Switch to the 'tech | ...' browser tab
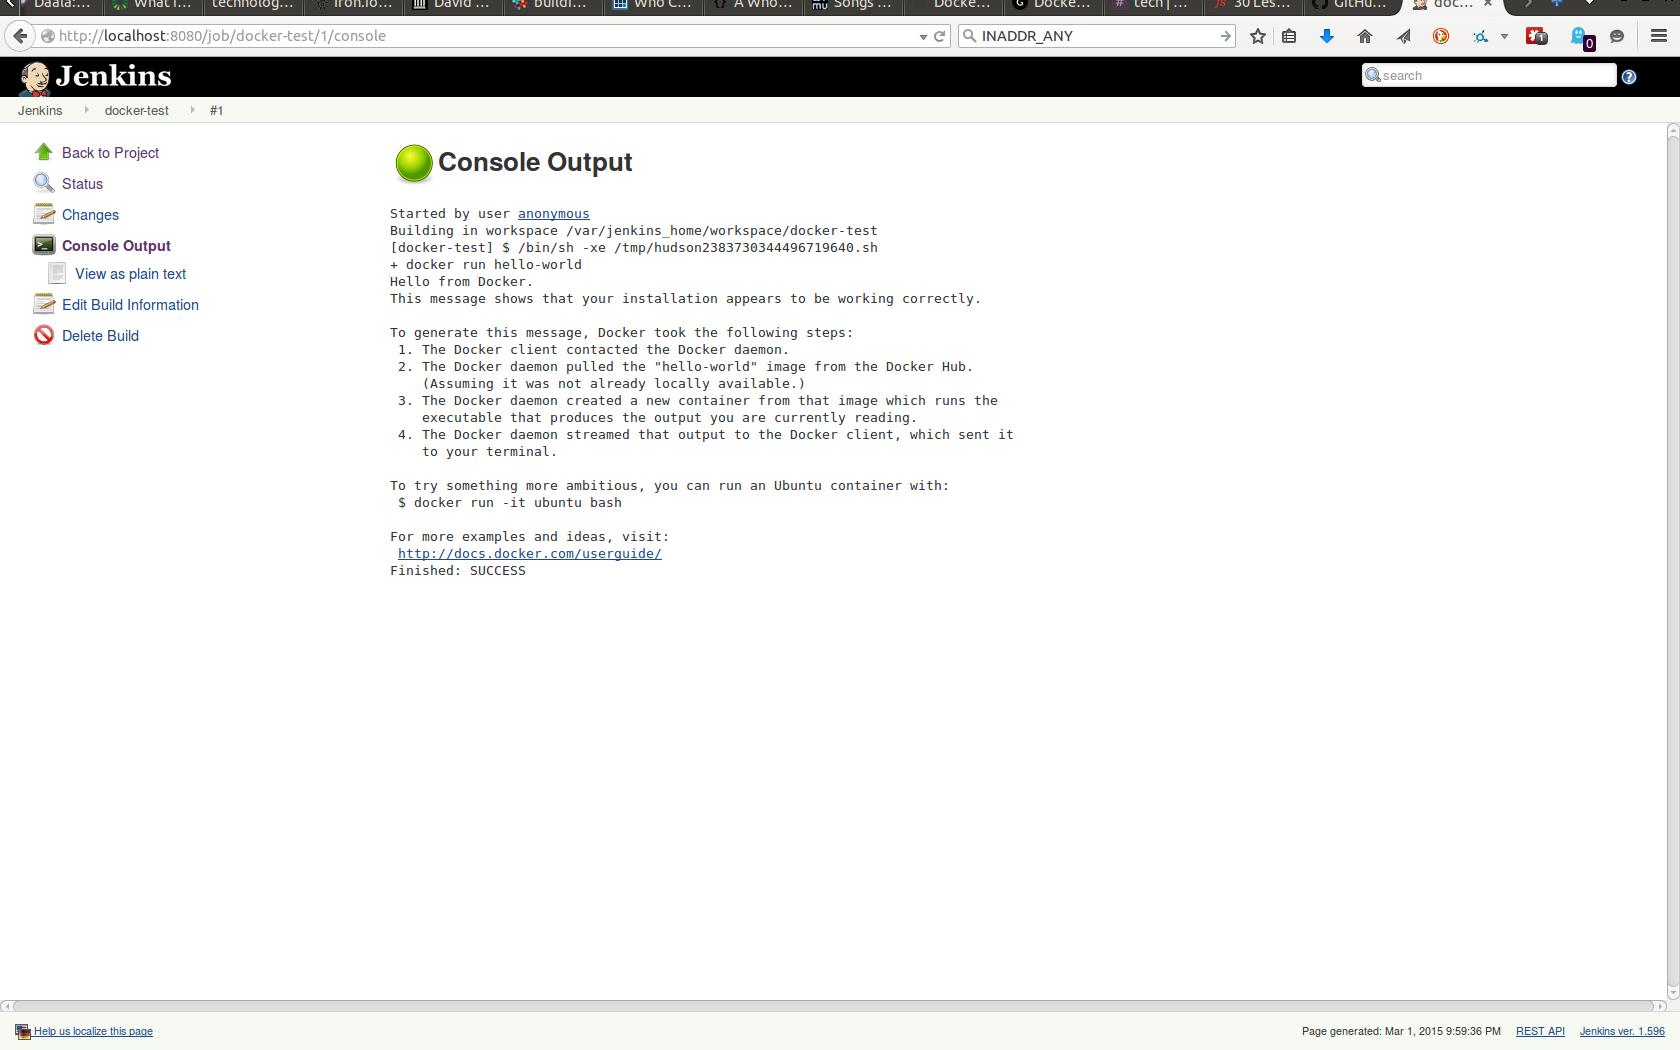The width and height of the screenshot is (1680, 1050). coord(1153,6)
